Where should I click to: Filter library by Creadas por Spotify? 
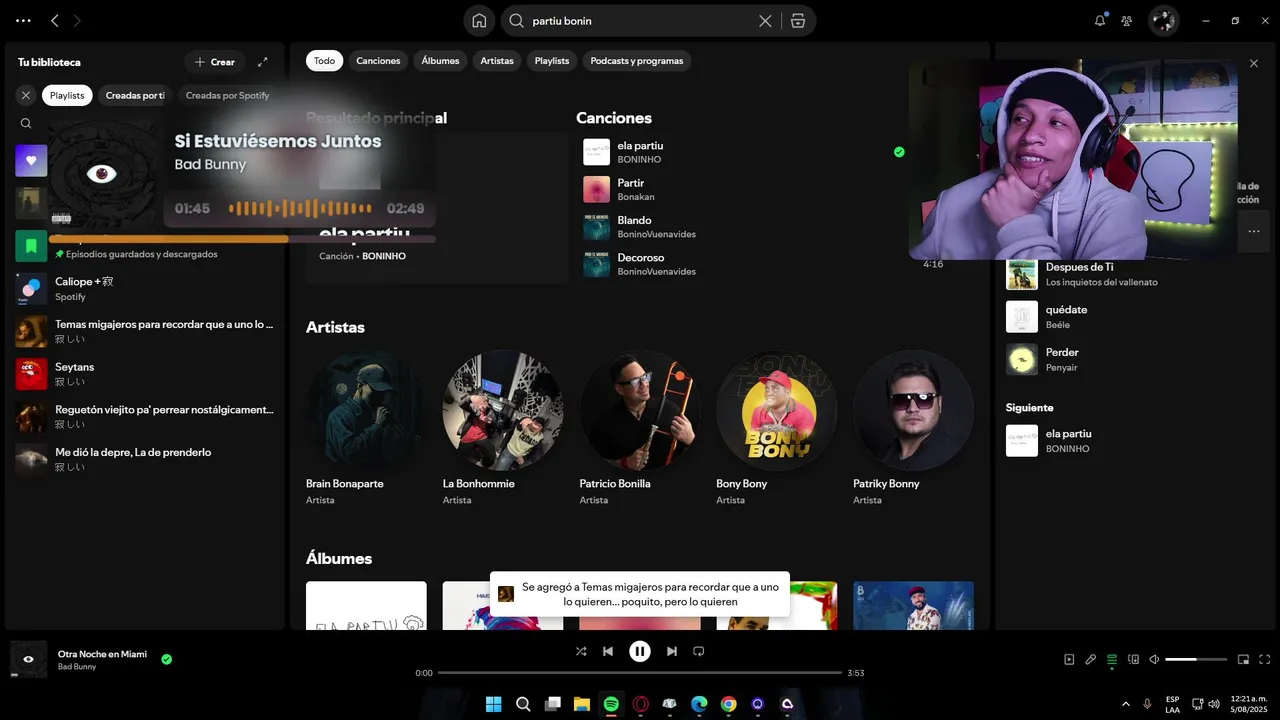pyautogui.click(x=227, y=95)
